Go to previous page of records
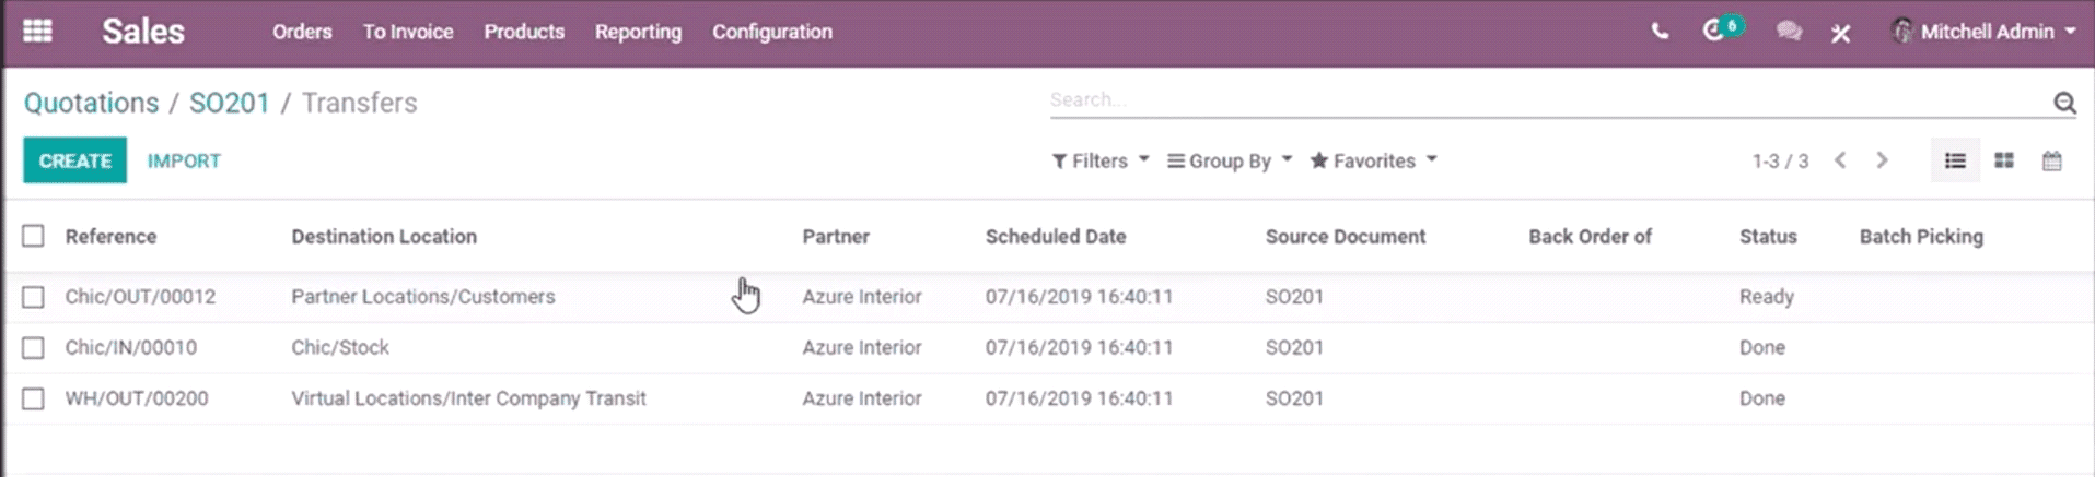 1840,161
